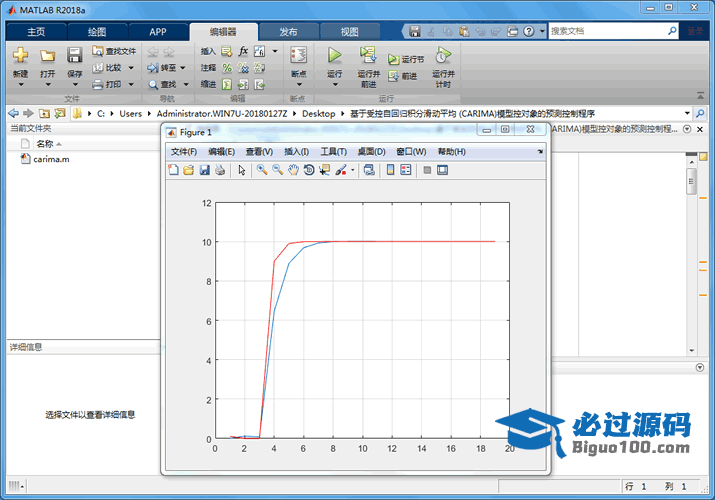Click the Breakpoints icon

coord(299,56)
